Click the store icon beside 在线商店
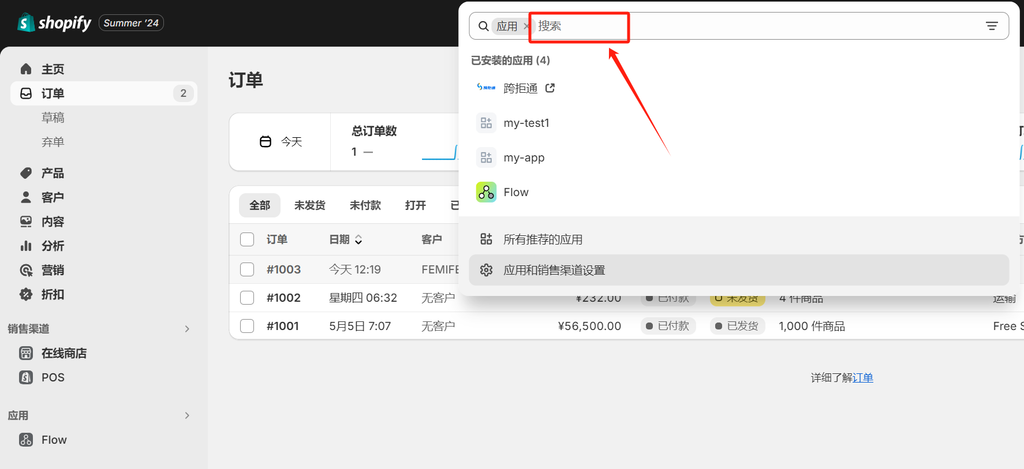1024x469 pixels. click(x=26, y=353)
